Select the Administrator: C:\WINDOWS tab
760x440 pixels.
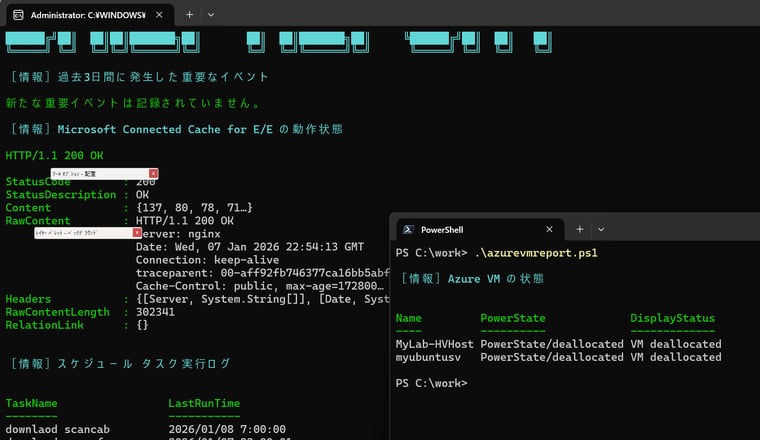coord(90,15)
